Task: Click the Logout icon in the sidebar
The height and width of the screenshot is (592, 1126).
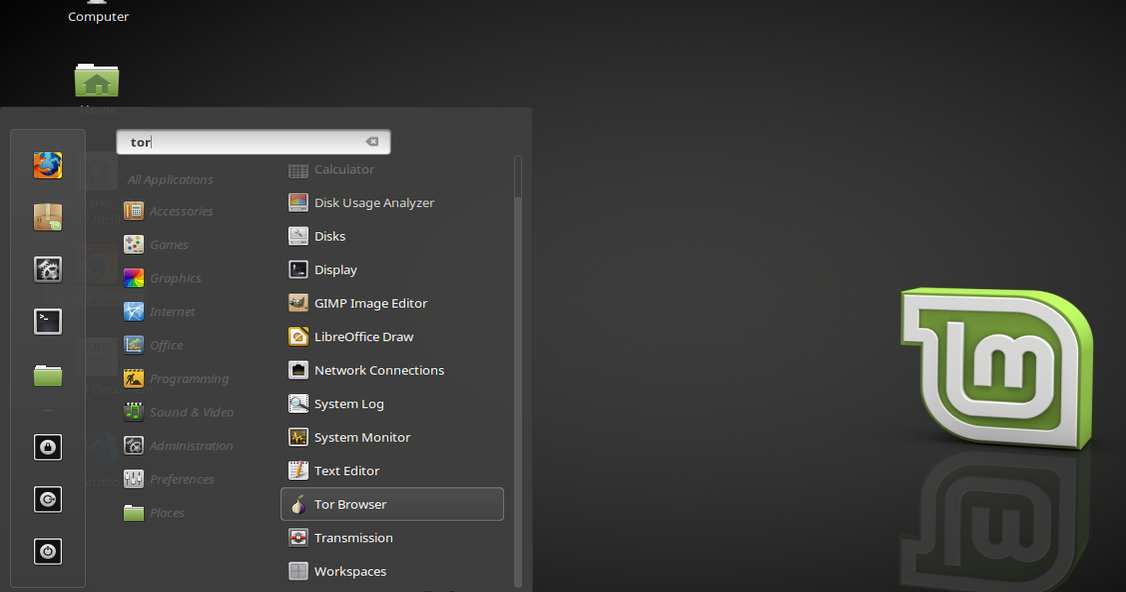Action: point(48,499)
